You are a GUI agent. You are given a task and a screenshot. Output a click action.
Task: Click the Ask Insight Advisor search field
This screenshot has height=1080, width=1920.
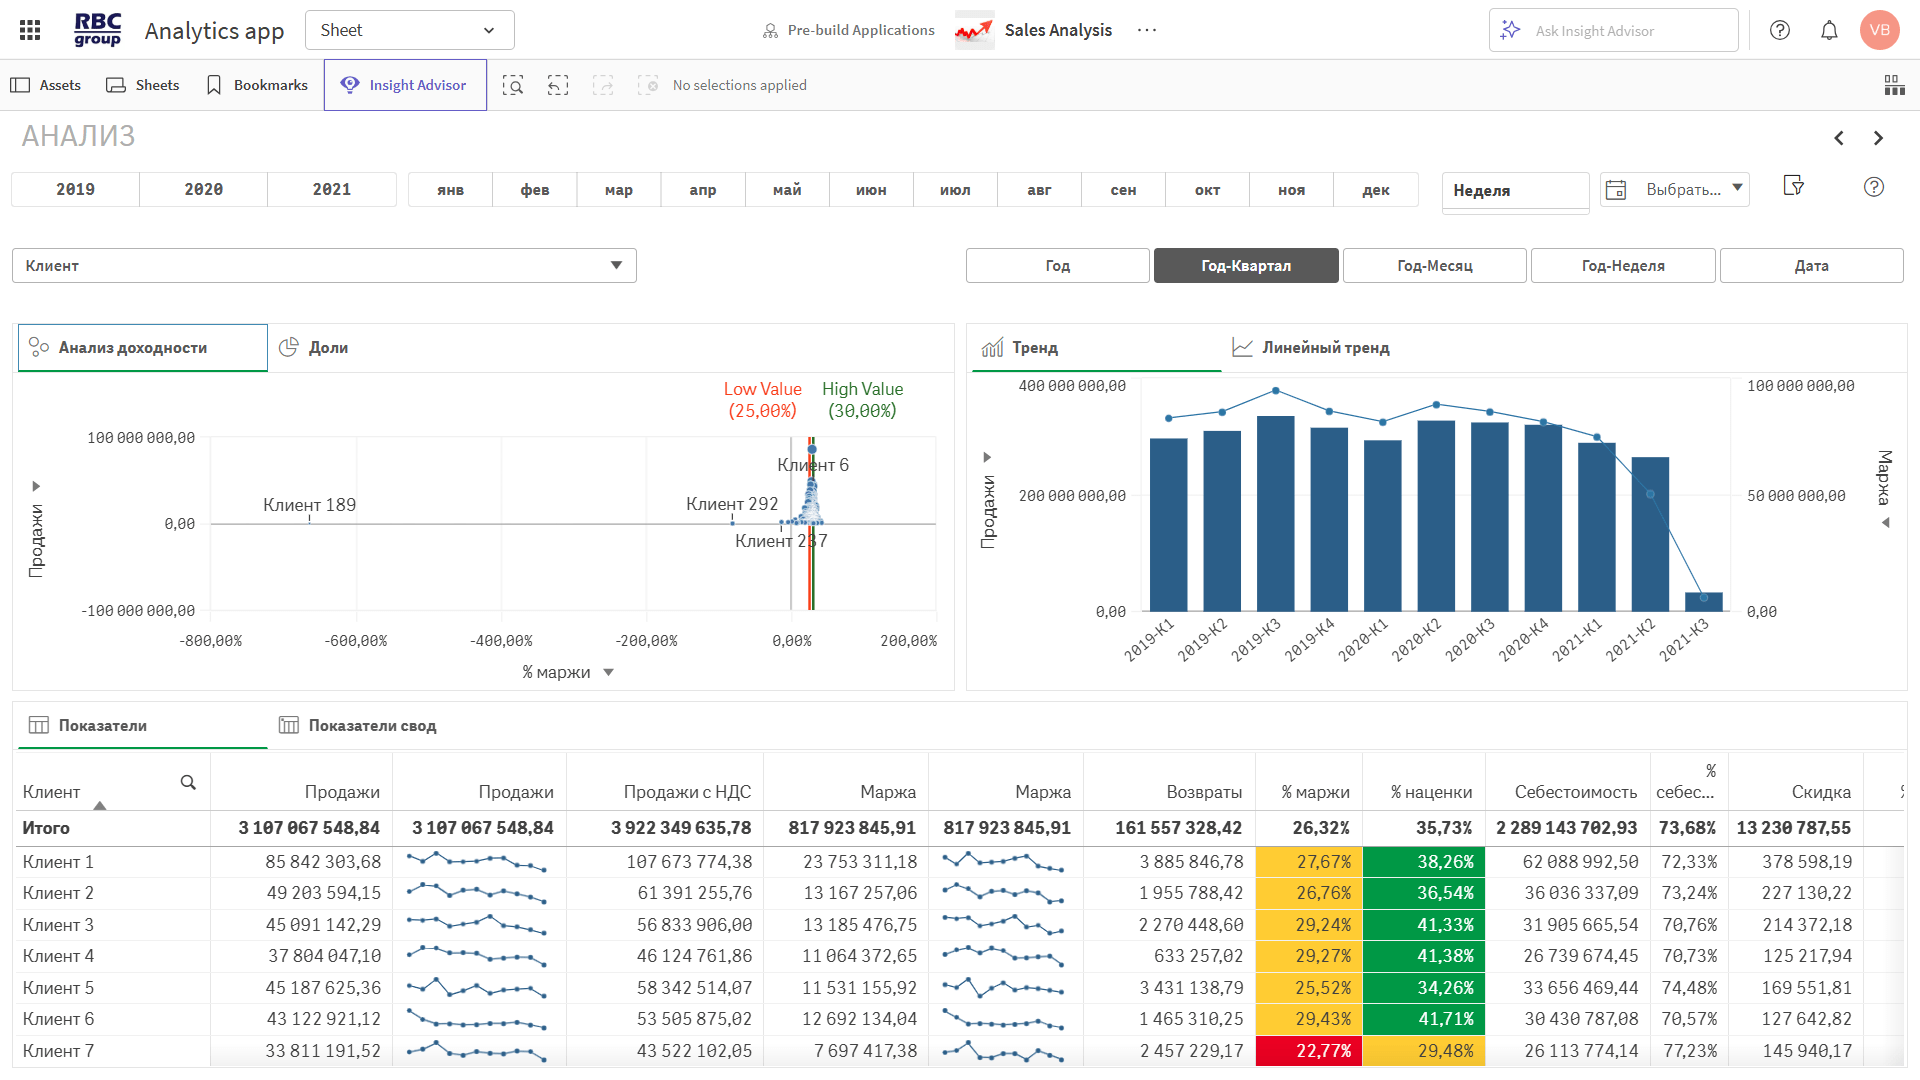pos(1613,30)
